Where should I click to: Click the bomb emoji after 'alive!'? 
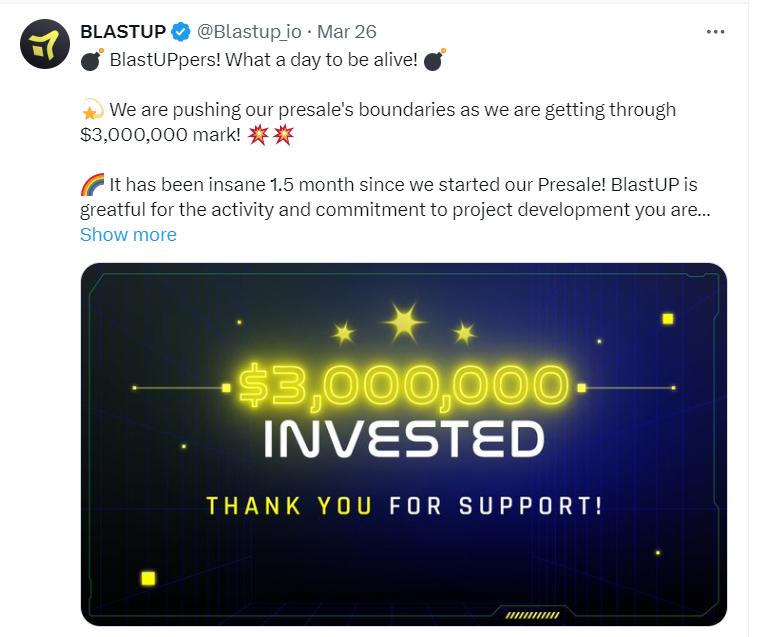click(x=434, y=60)
